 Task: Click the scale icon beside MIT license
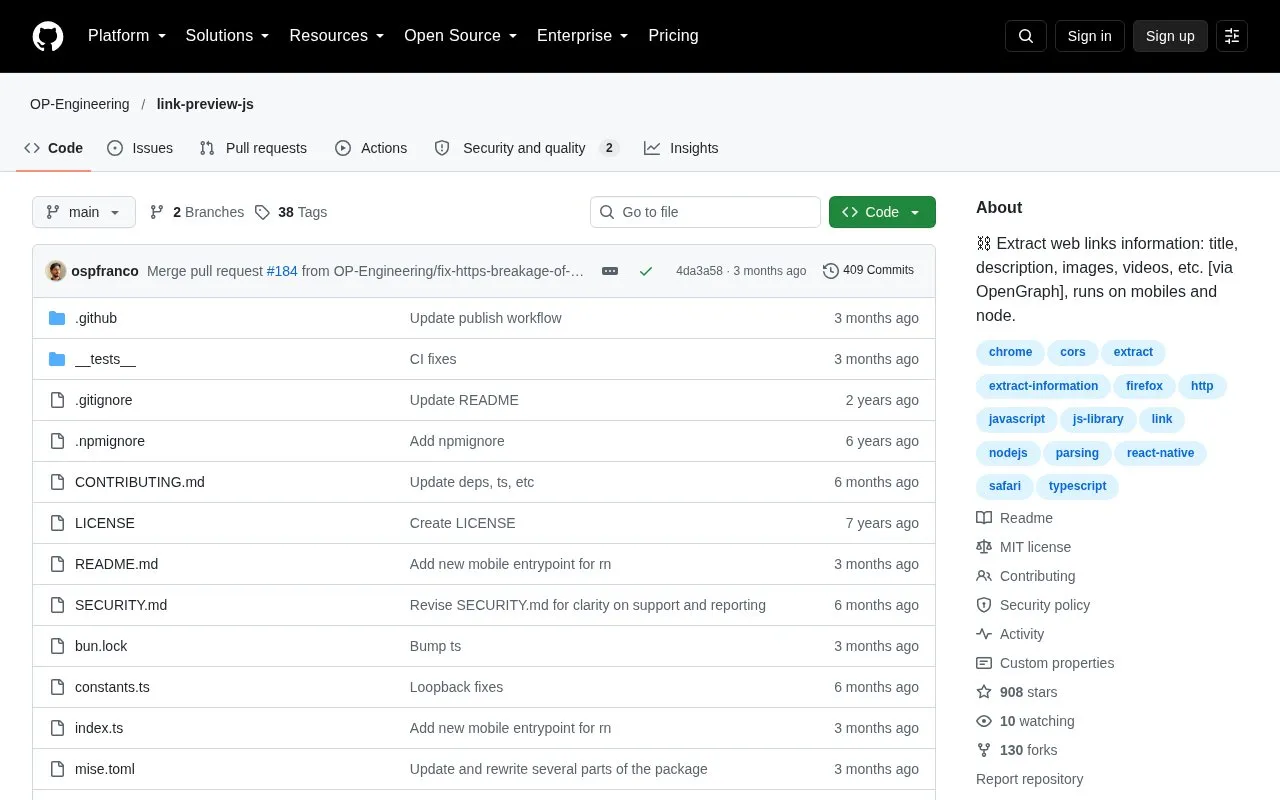coord(984,547)
